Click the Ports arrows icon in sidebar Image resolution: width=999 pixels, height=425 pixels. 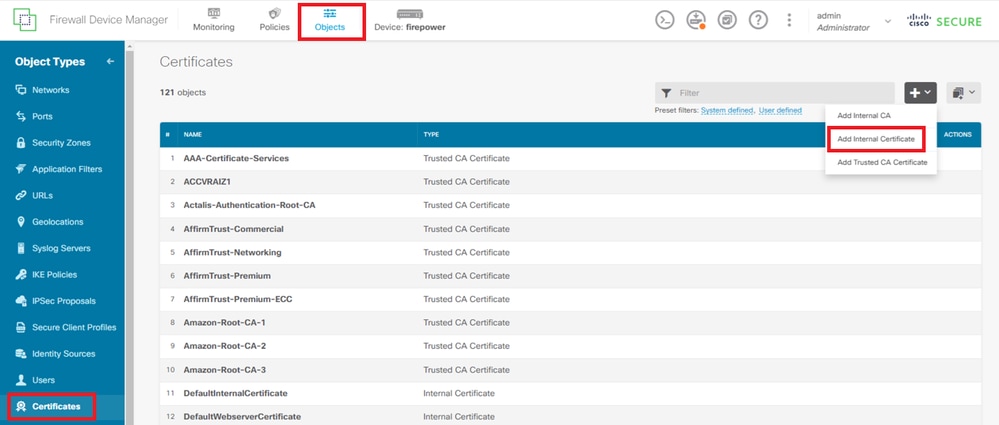point(21,117)
